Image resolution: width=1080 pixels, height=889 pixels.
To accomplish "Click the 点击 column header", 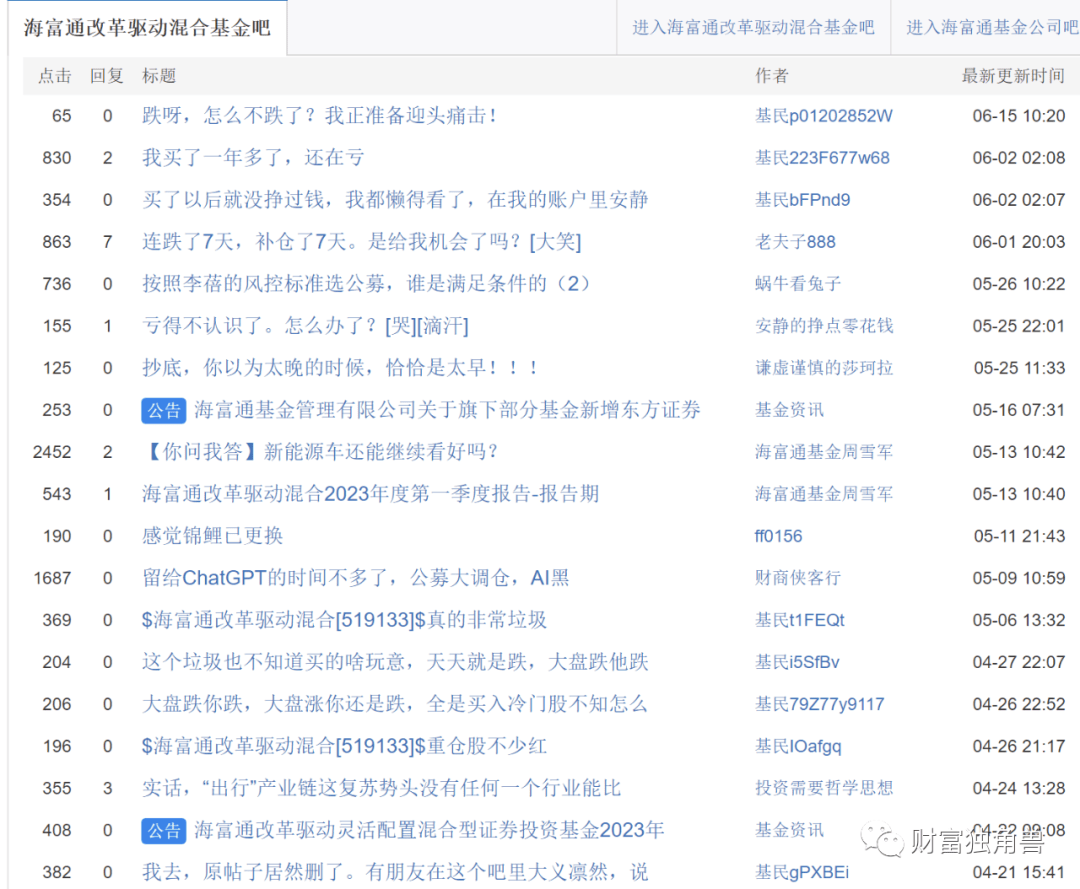I will pyautogui.click(x=55, y=76).
